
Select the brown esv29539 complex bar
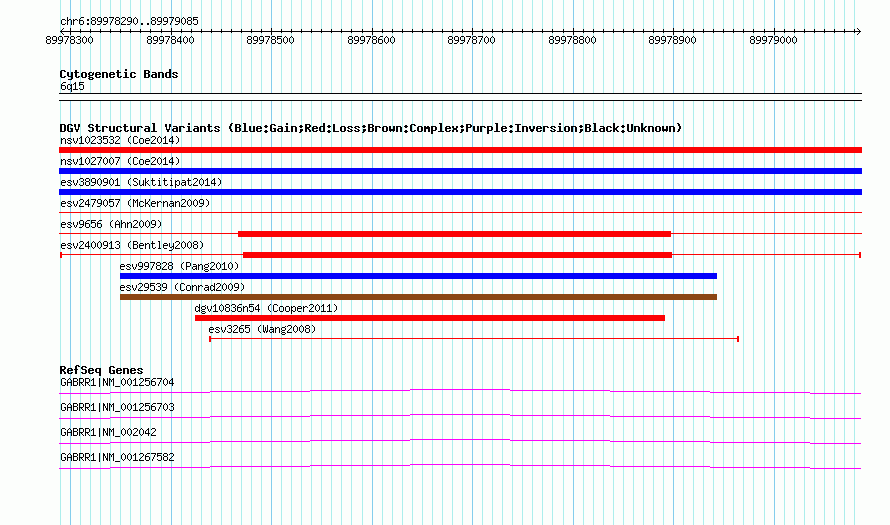click(x=418, y=297)
